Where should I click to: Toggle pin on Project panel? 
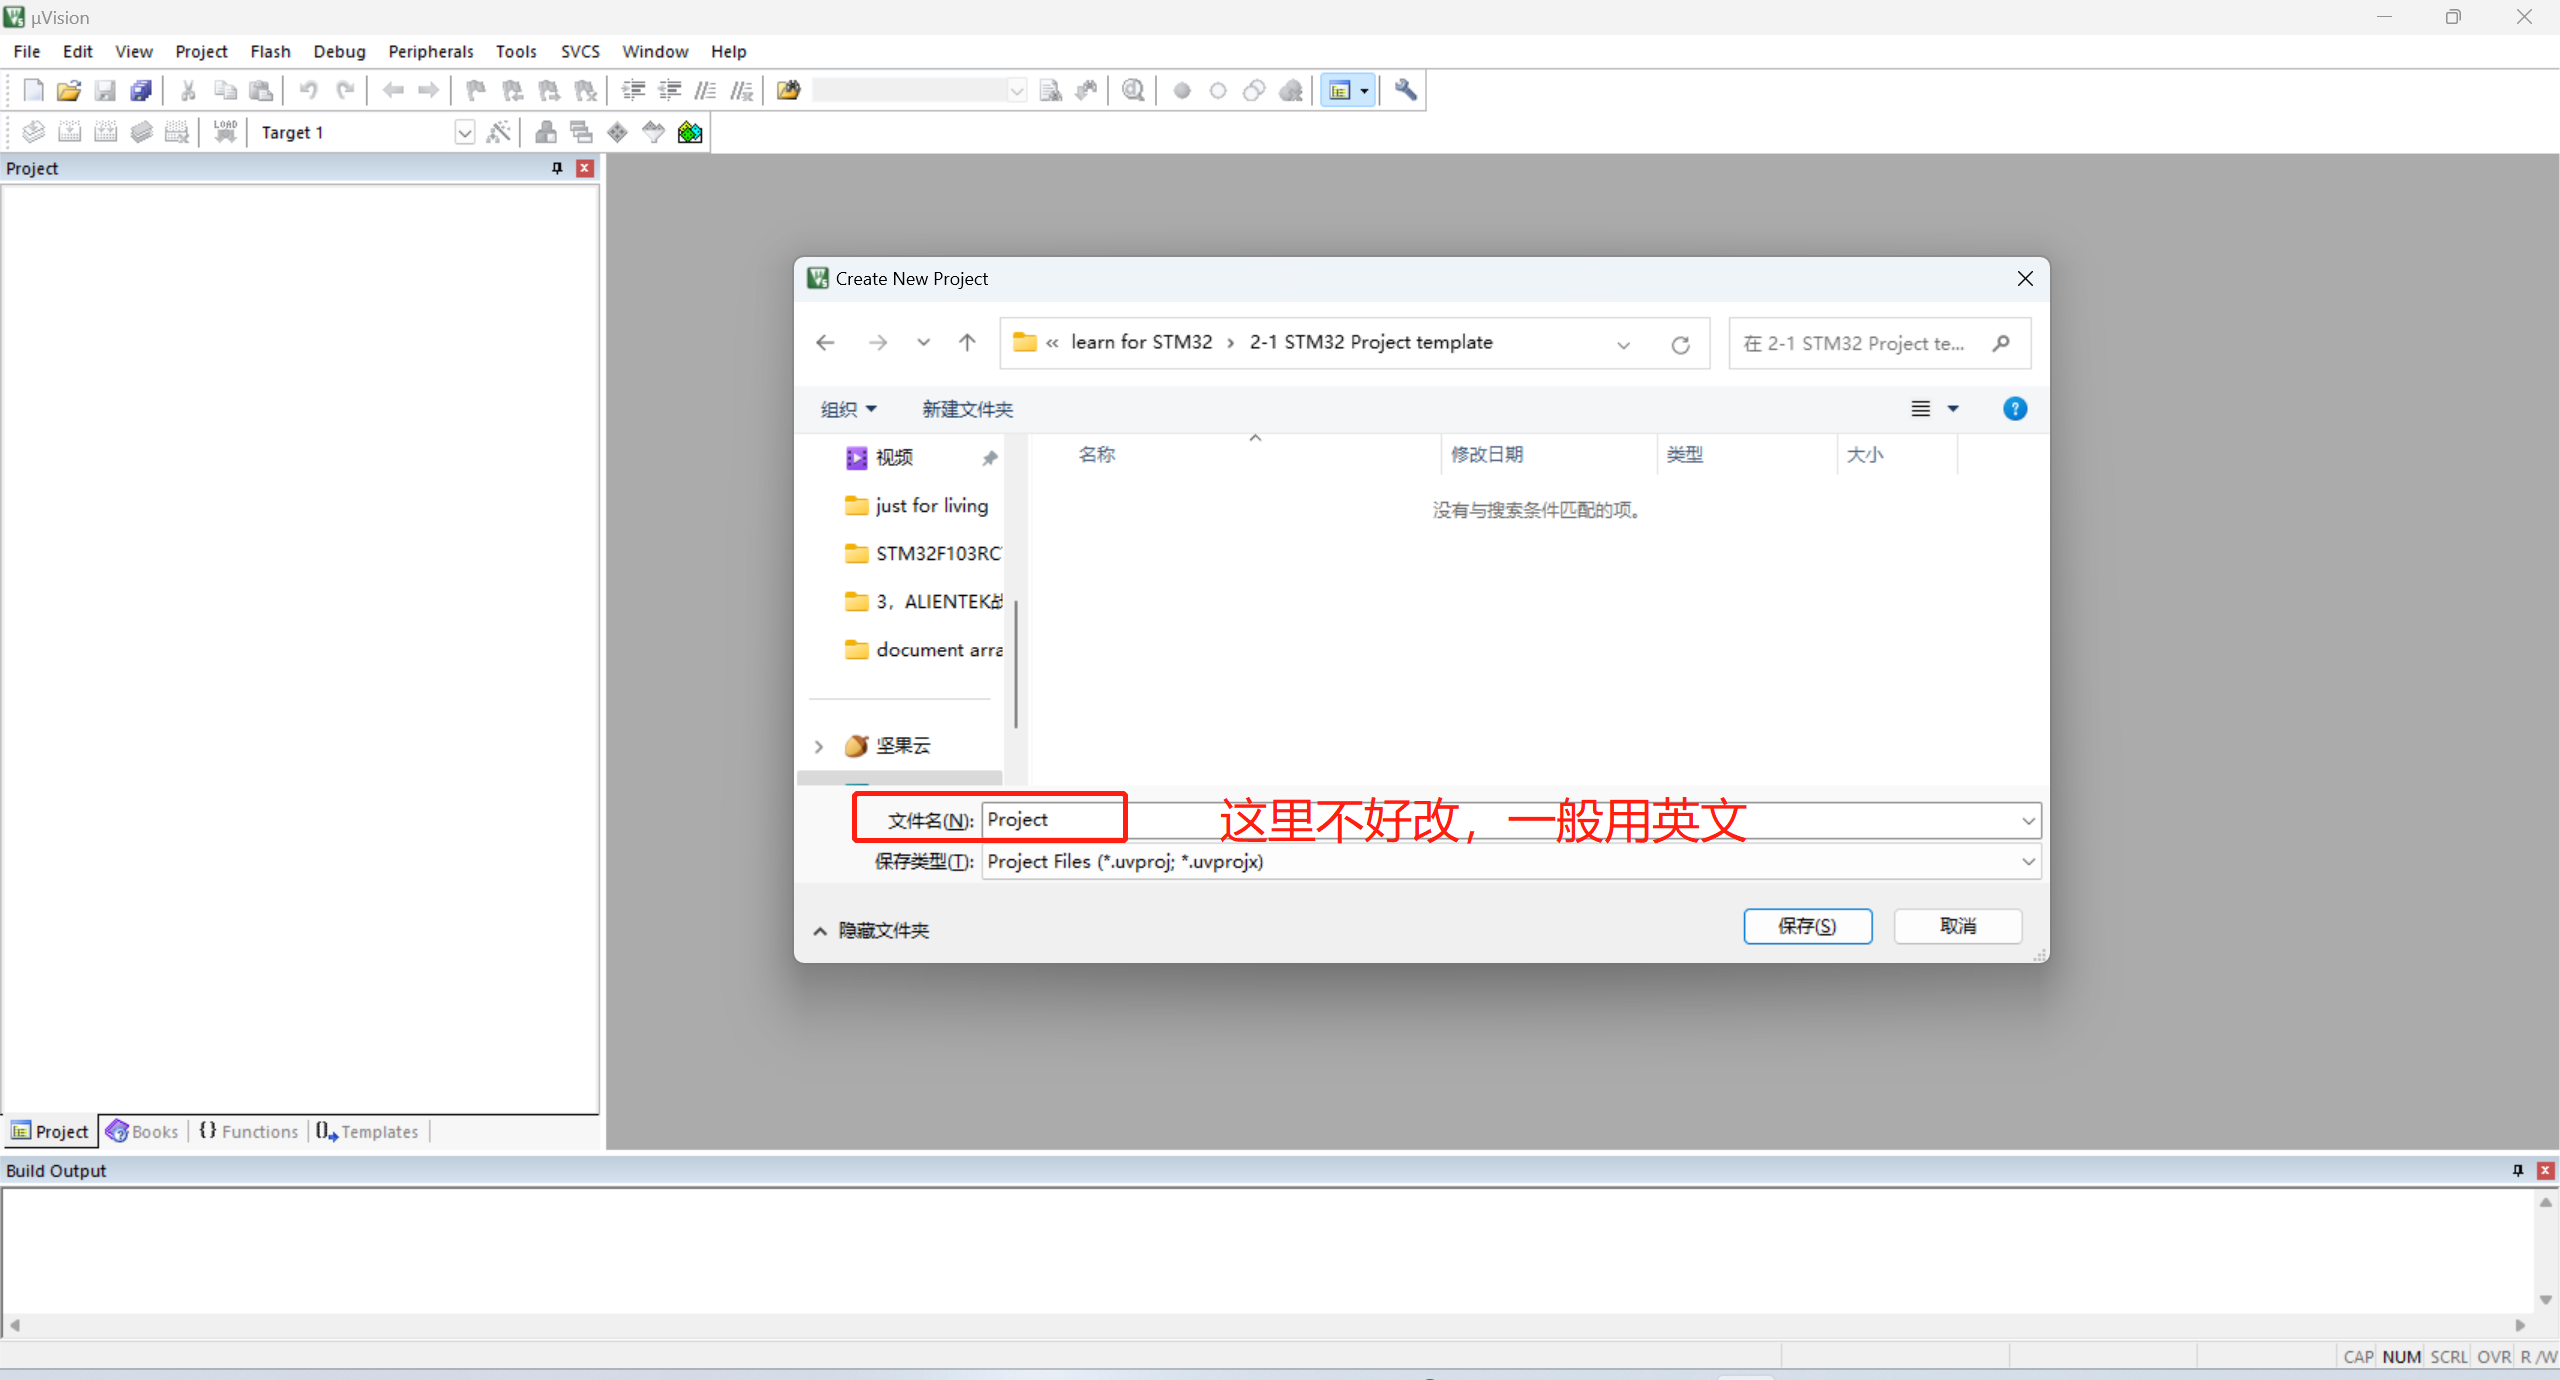557,168
